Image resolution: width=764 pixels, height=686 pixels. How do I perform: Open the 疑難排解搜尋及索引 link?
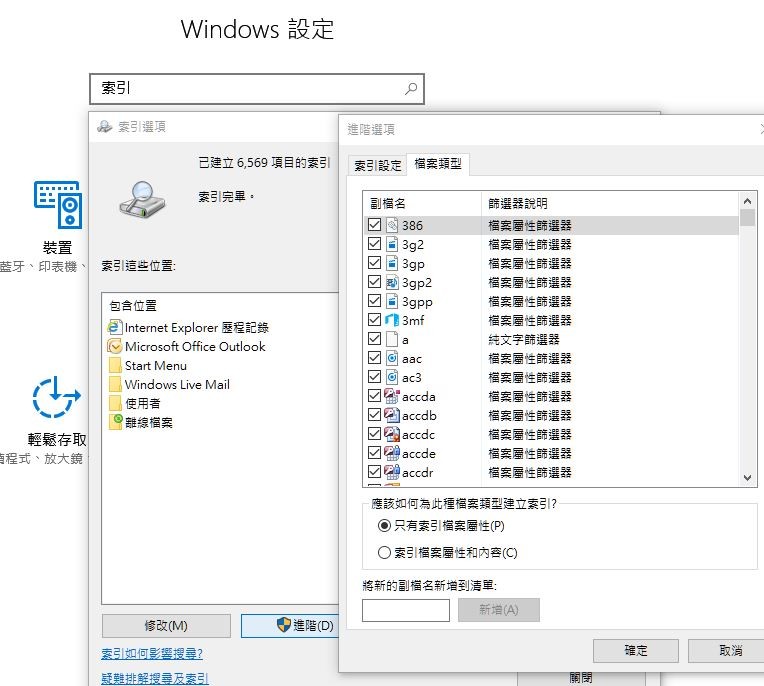(x=155, y=678)
